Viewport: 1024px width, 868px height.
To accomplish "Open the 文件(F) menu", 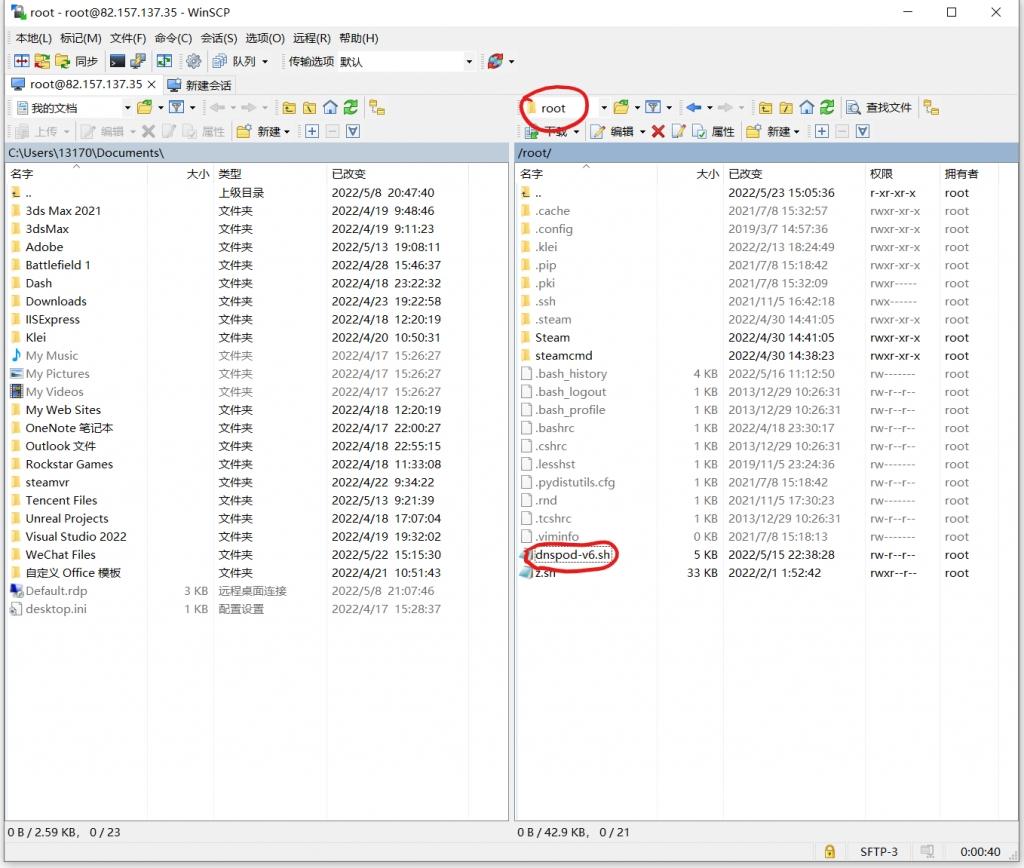I will [x=128, y=38].
